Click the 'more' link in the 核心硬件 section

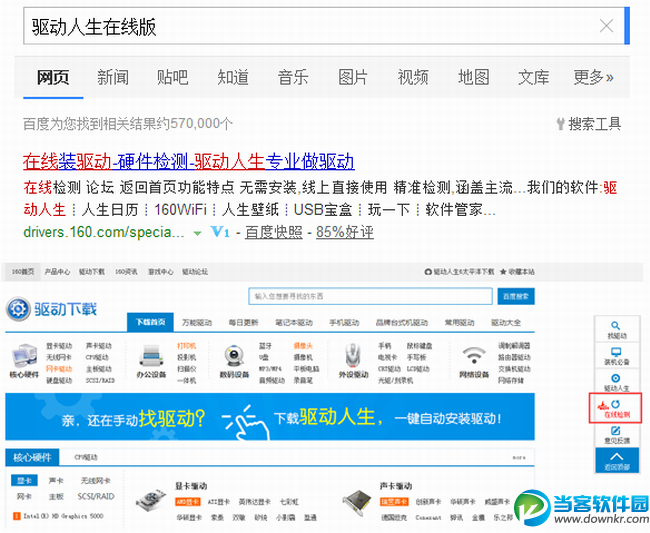click(x=519, y=458)
